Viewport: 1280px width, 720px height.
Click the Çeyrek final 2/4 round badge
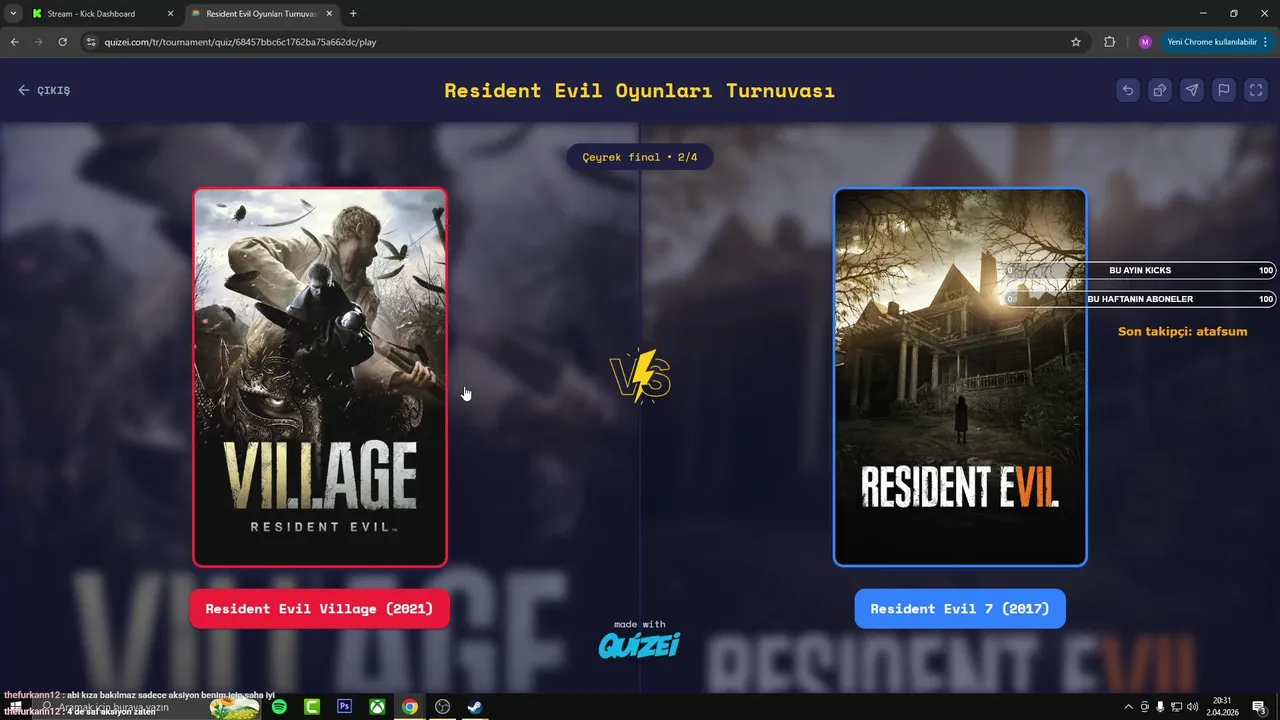tap(640, 157)
